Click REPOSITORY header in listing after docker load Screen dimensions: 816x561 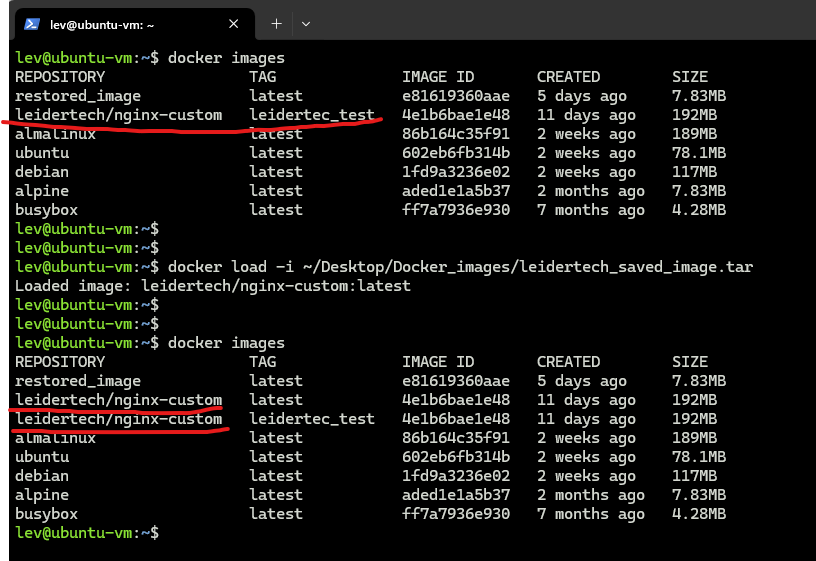pos(60,362)
